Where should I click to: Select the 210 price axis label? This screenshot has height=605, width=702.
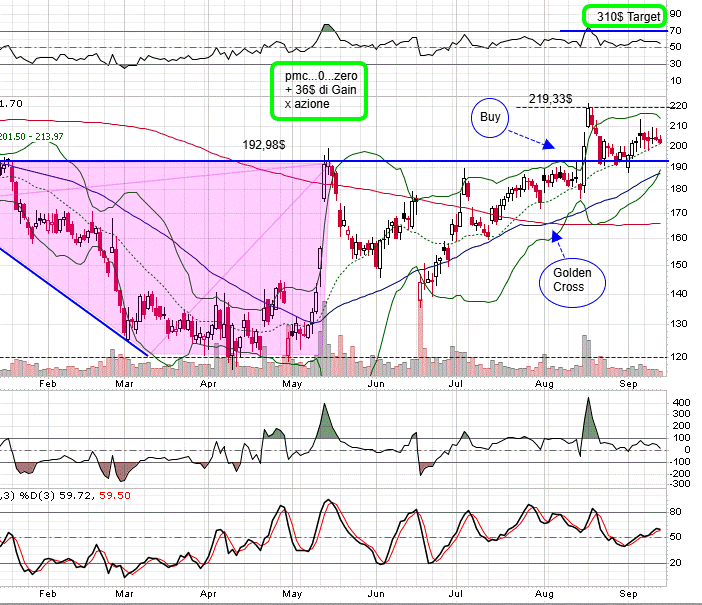[x=678, y=126]
